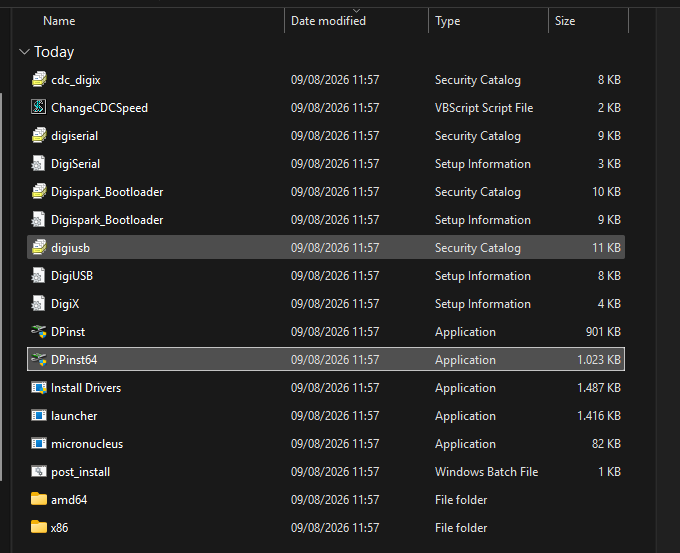The width and height of the screenshot is (680, 553).
Task: Click the micronucleus application icon
Action: (x=39, y=443)
